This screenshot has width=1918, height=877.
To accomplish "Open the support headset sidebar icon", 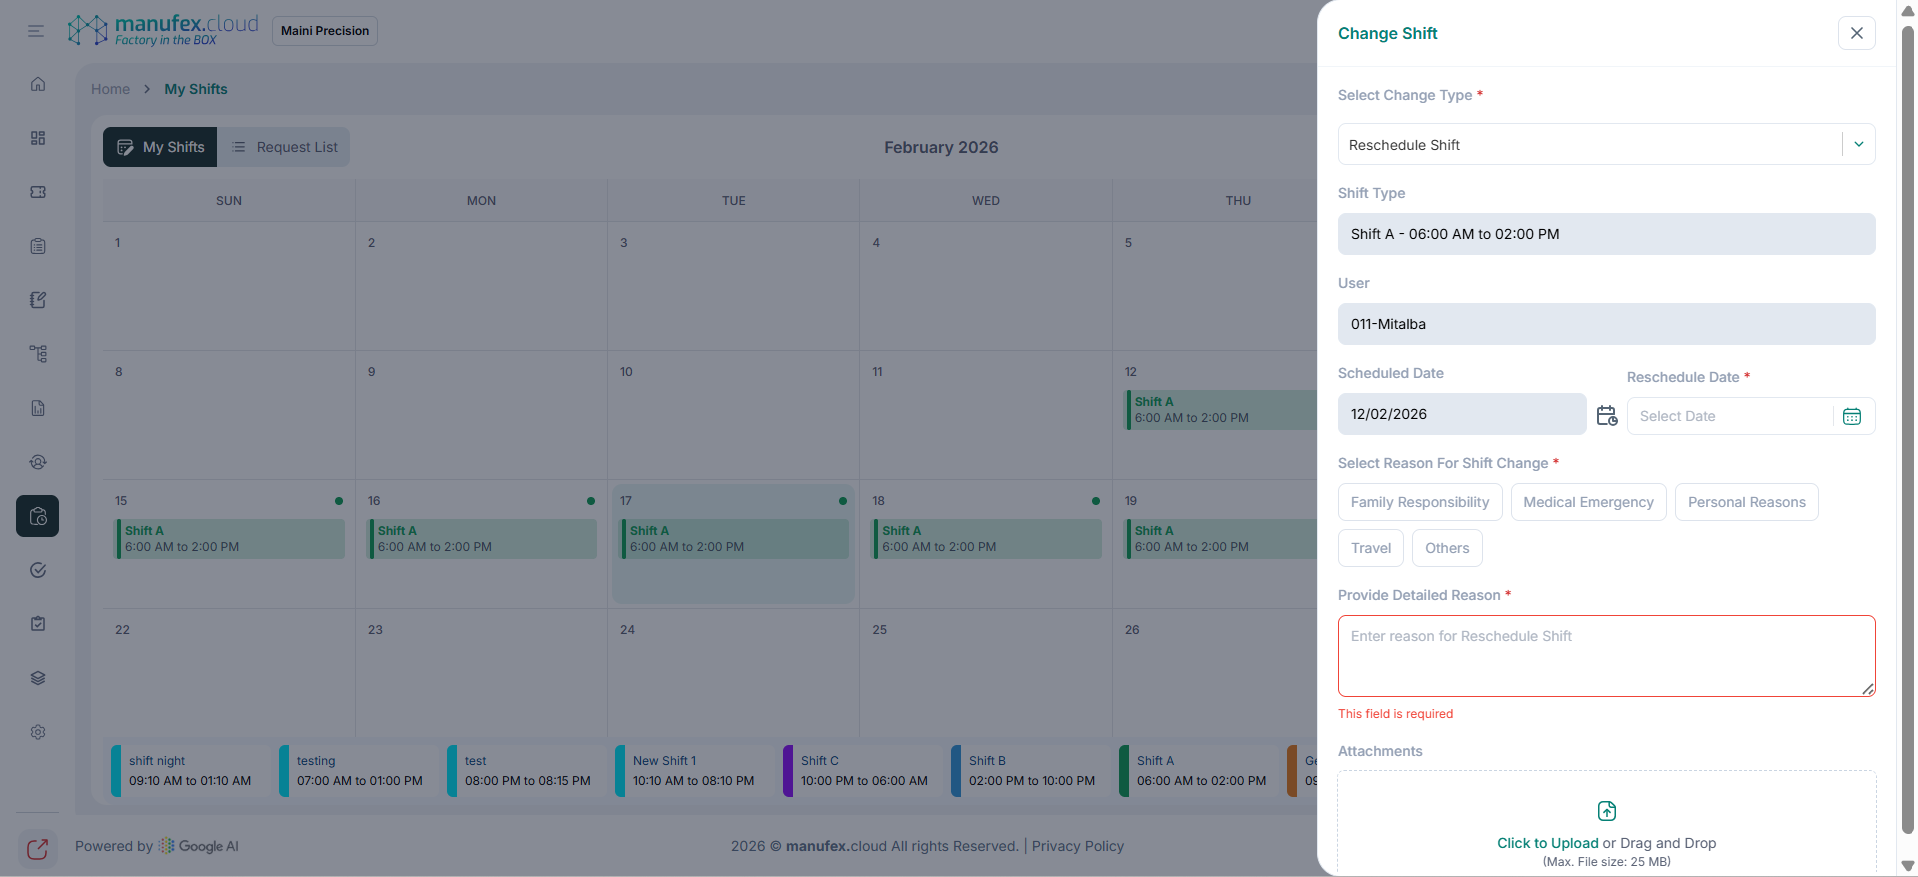I will pos(38,462).
